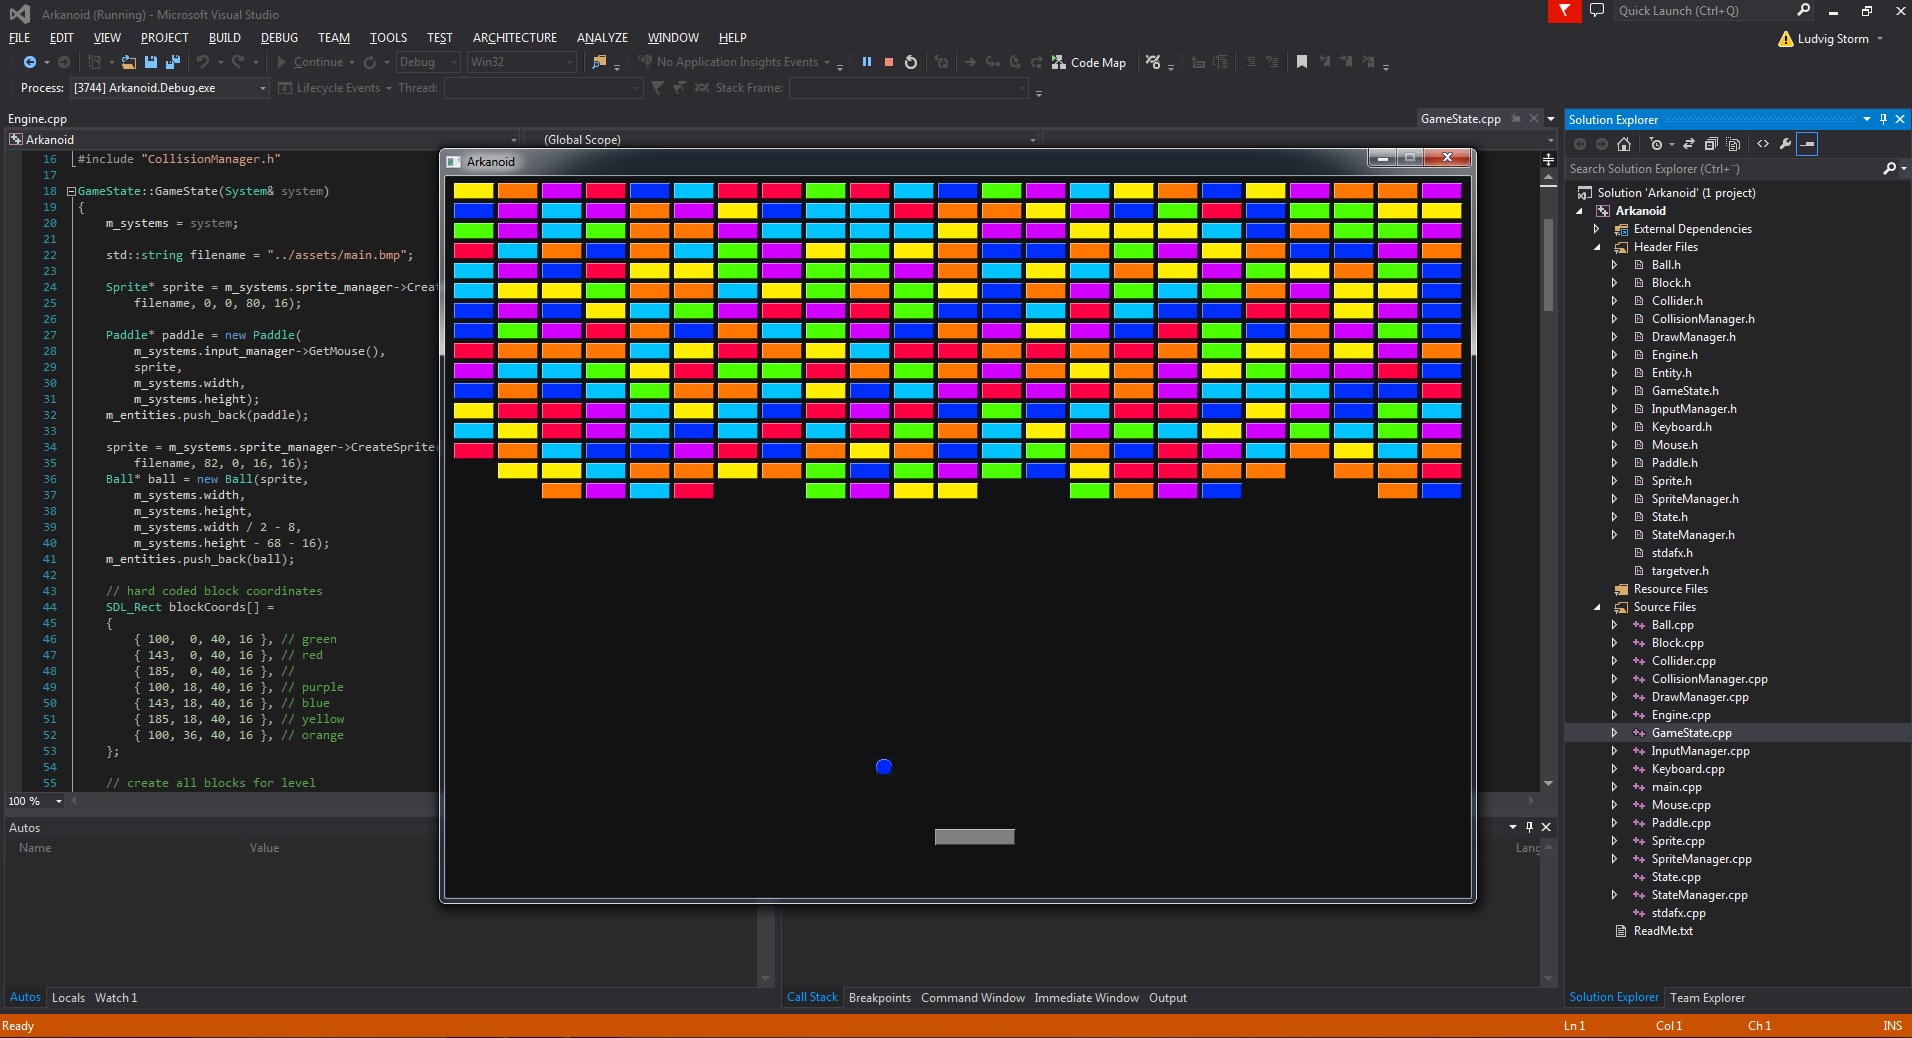Click the Save All icon

pos(172,62)
